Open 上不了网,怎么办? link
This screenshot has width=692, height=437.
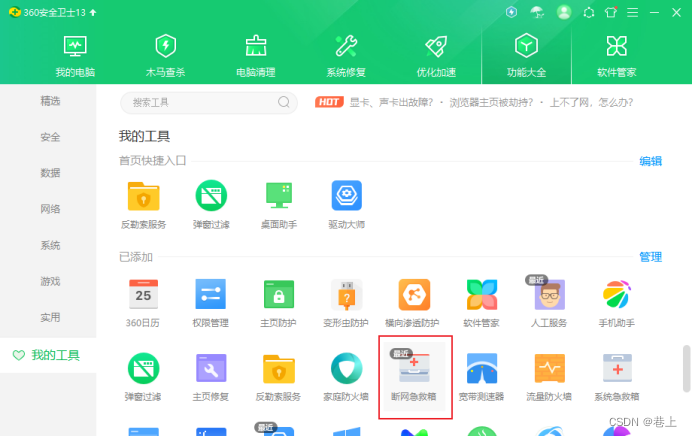(x=591, y=103)
